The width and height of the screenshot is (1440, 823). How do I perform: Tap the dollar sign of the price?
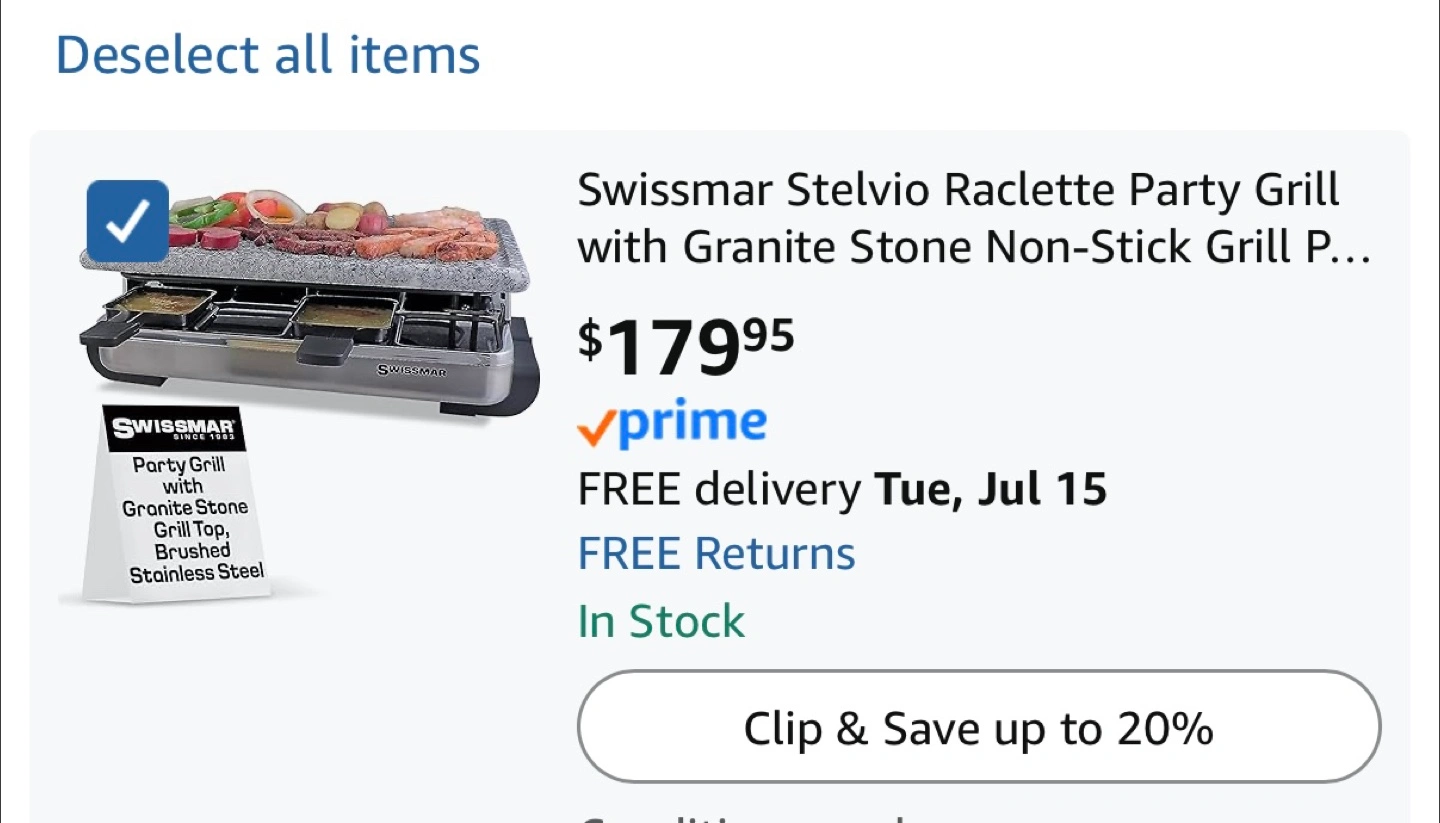tap(590, 341)
